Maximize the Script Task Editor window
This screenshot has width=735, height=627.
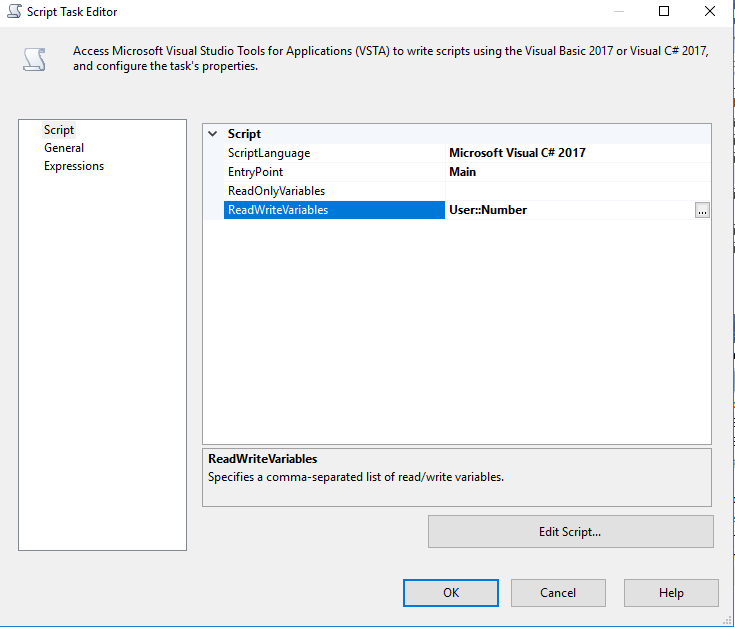tap(664, 11)
